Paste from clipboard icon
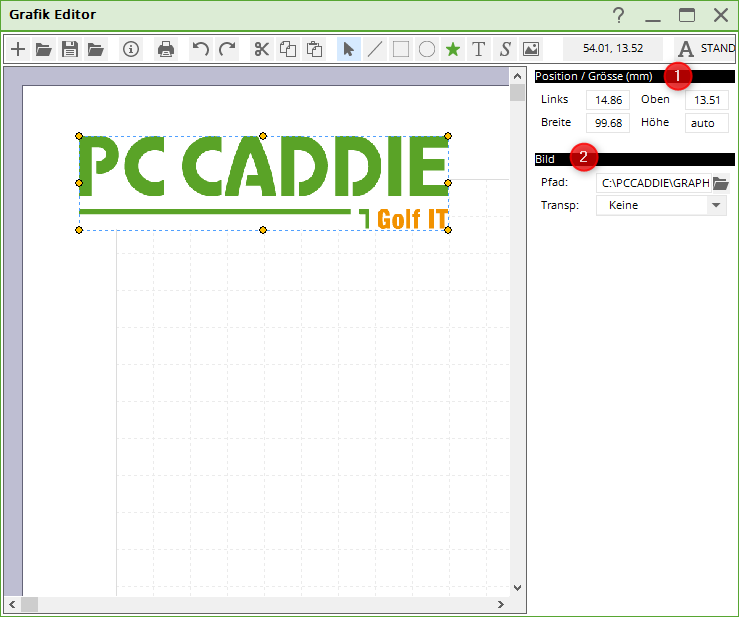 coord(314,49)
